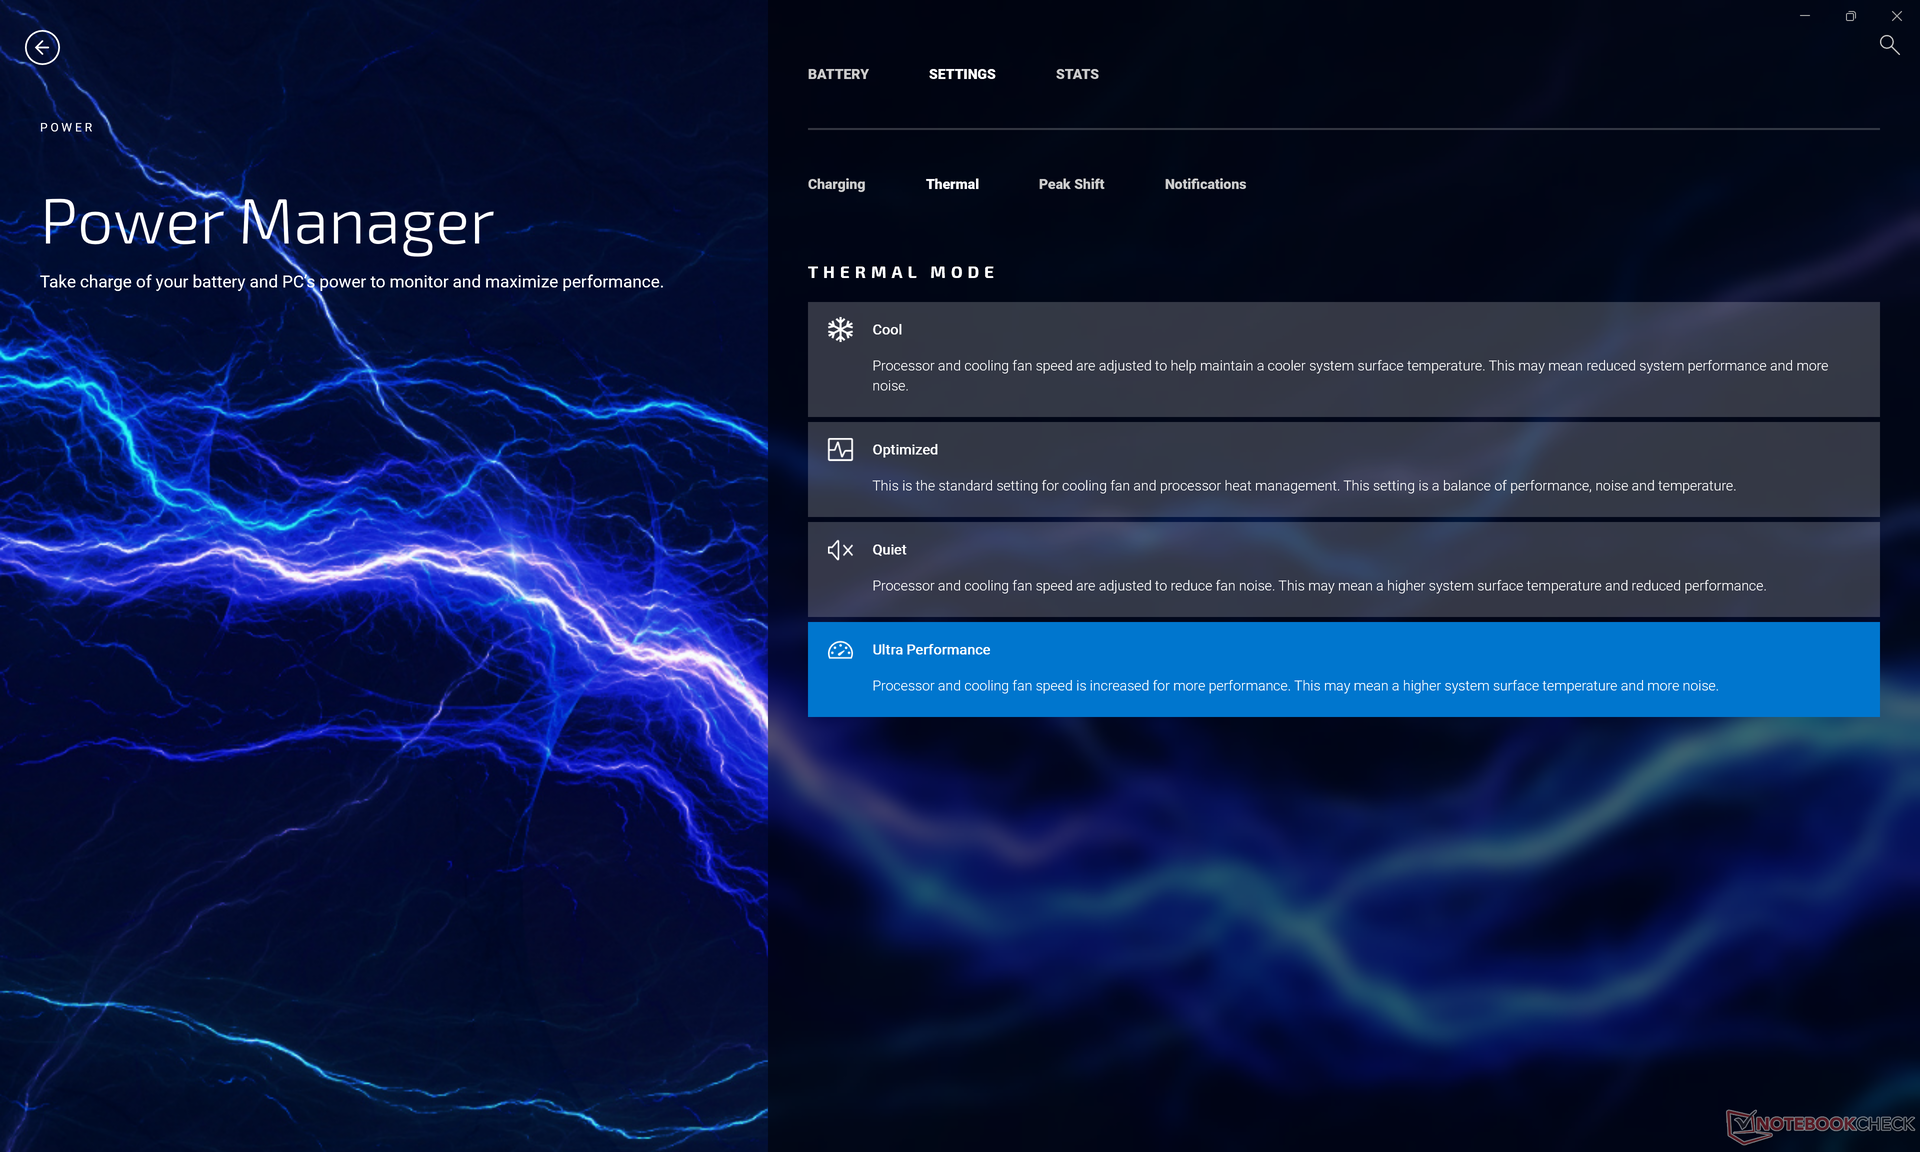1920x1152 pixels.
Task: Click the SETTINGS tab
Action: (x=961, y=74)
